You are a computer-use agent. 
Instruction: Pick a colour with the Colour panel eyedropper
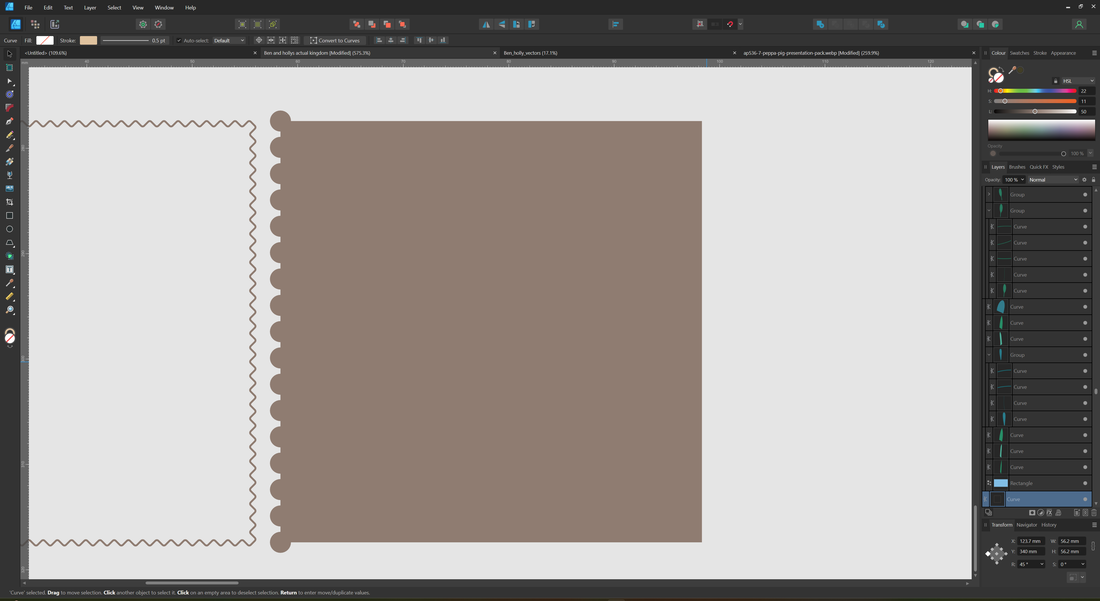pyautogui.click(x=1012, y=70)
